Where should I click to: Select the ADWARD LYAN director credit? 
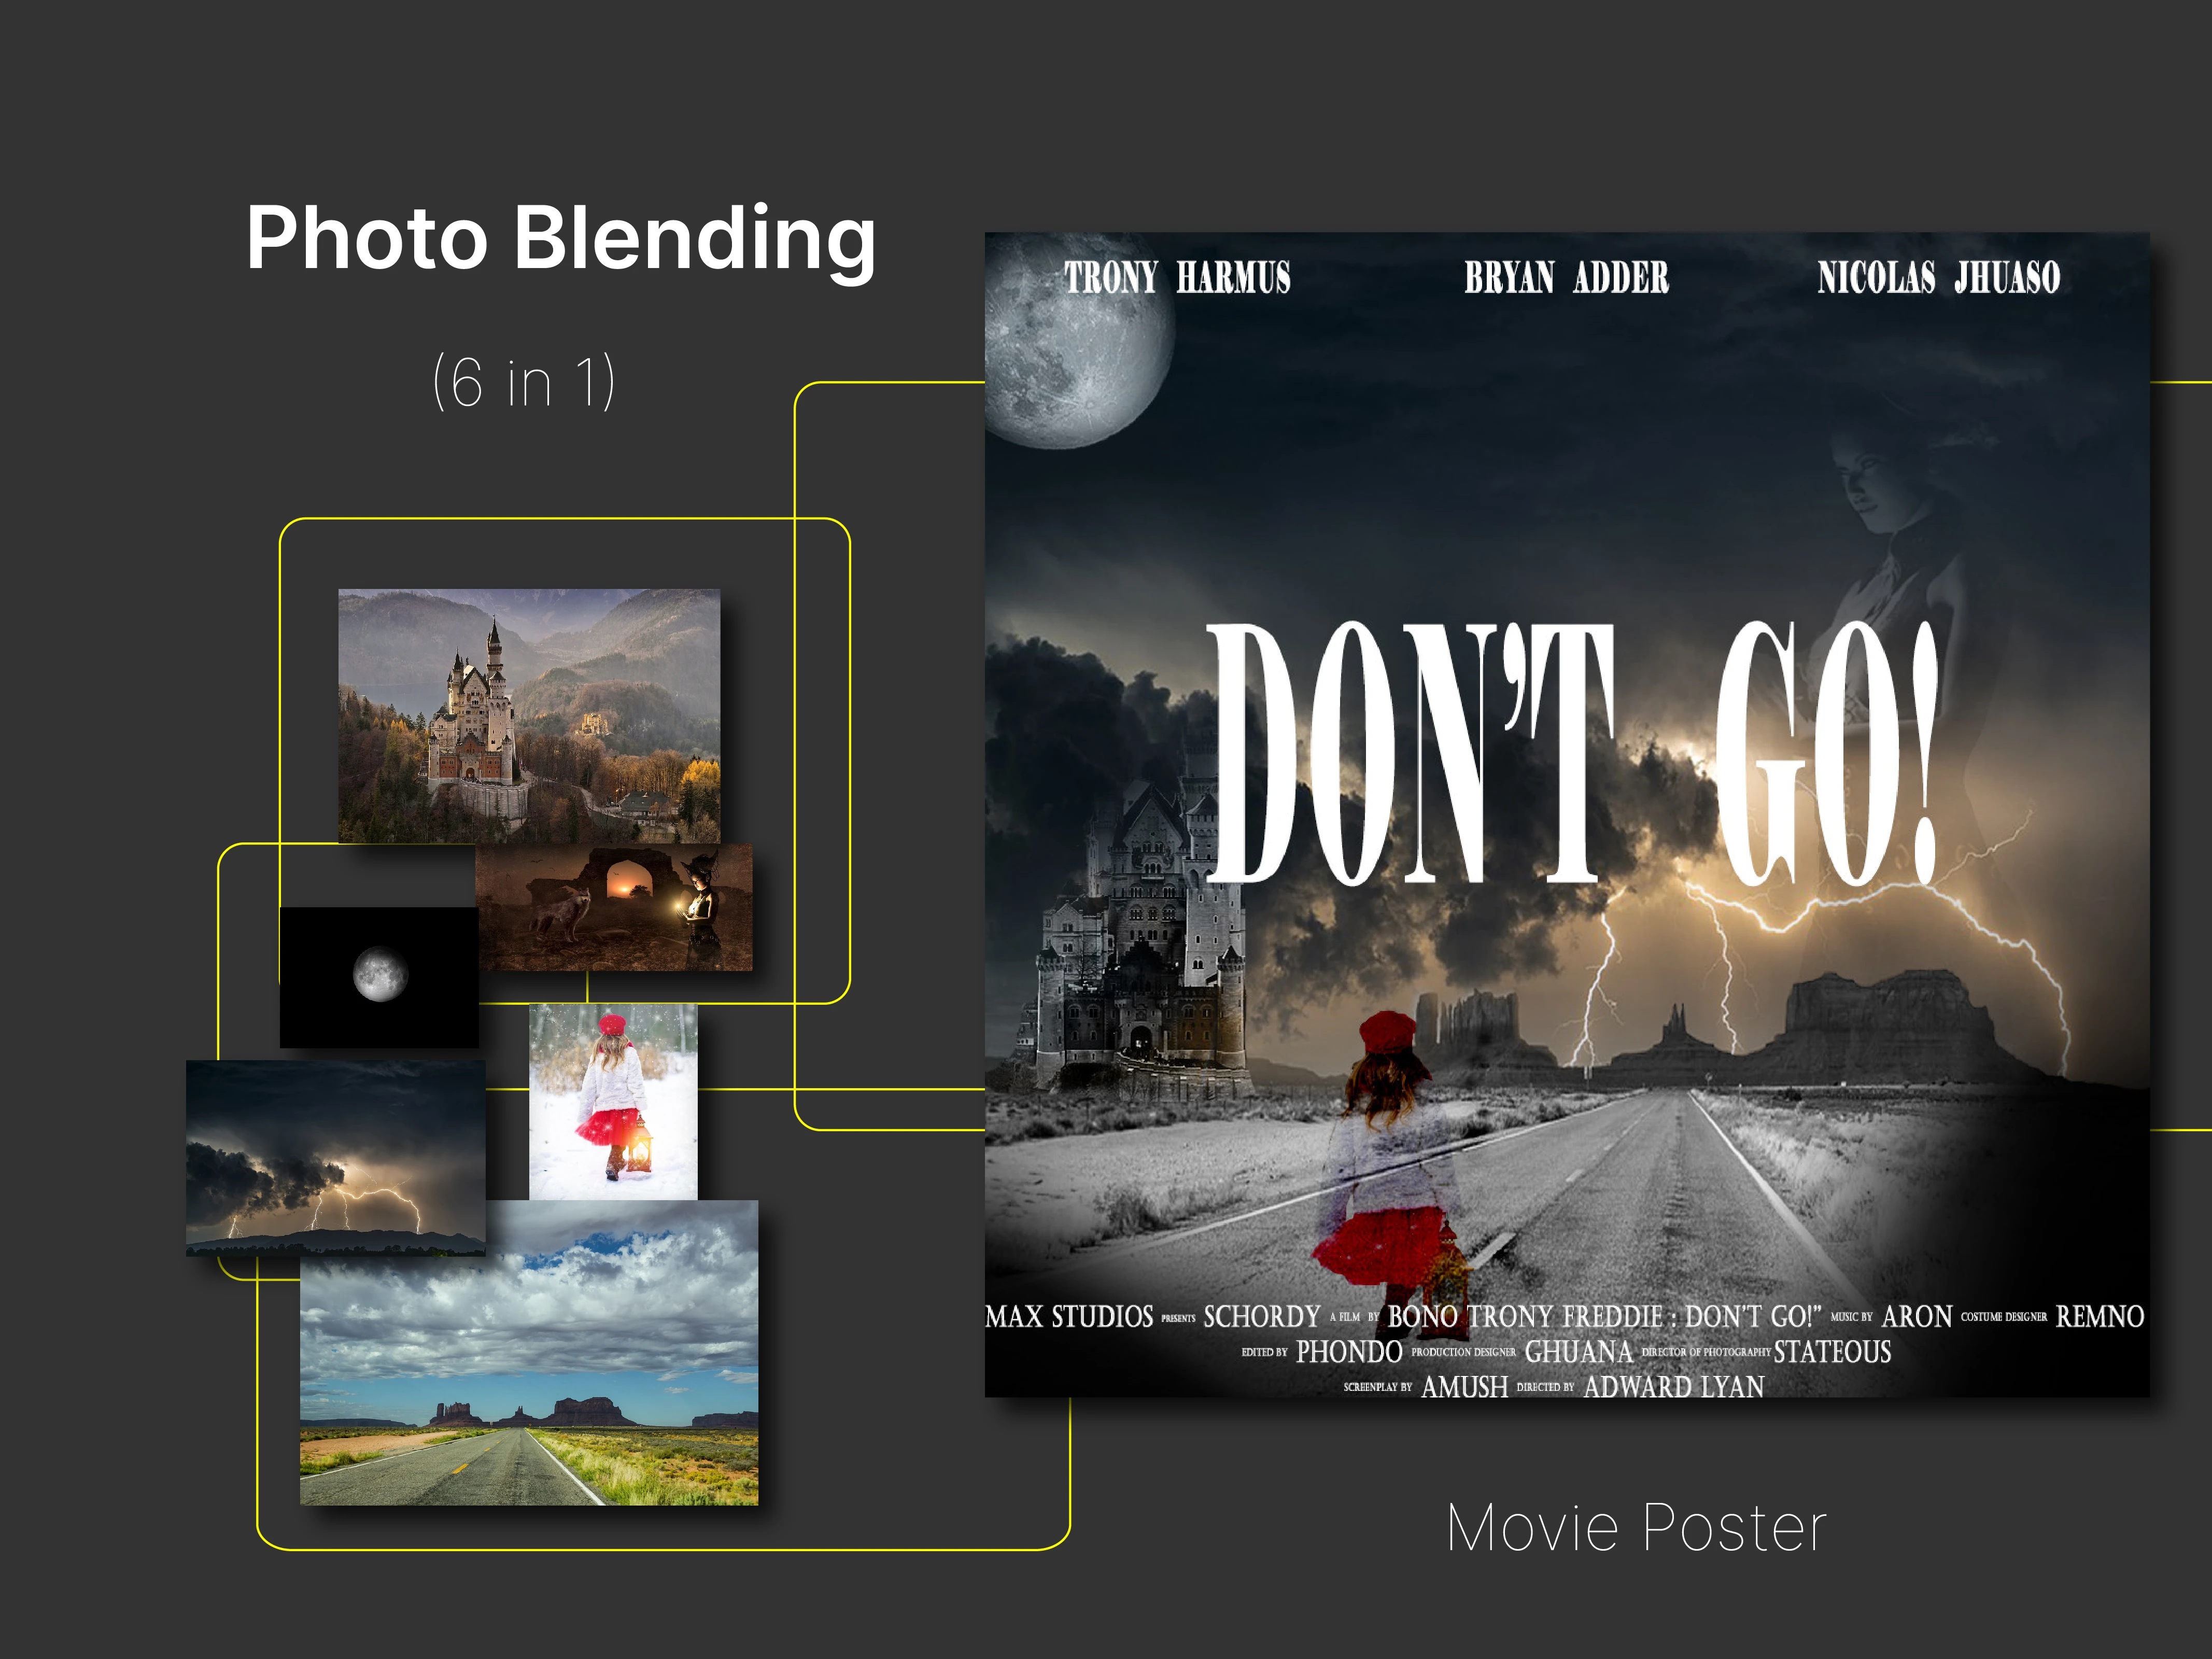coord(1674,1386)
